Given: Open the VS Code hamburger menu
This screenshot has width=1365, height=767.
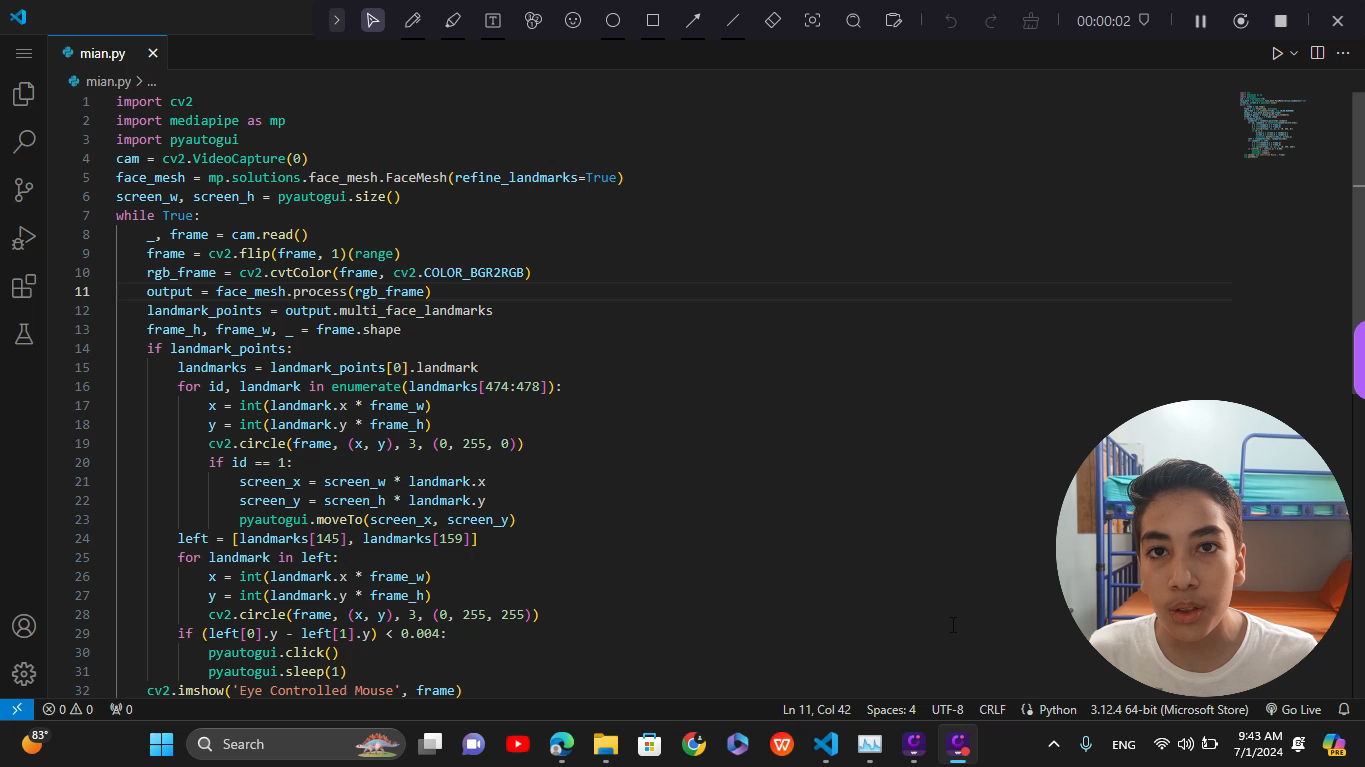Looking at the screenshot, I should [x=24, y=53].
